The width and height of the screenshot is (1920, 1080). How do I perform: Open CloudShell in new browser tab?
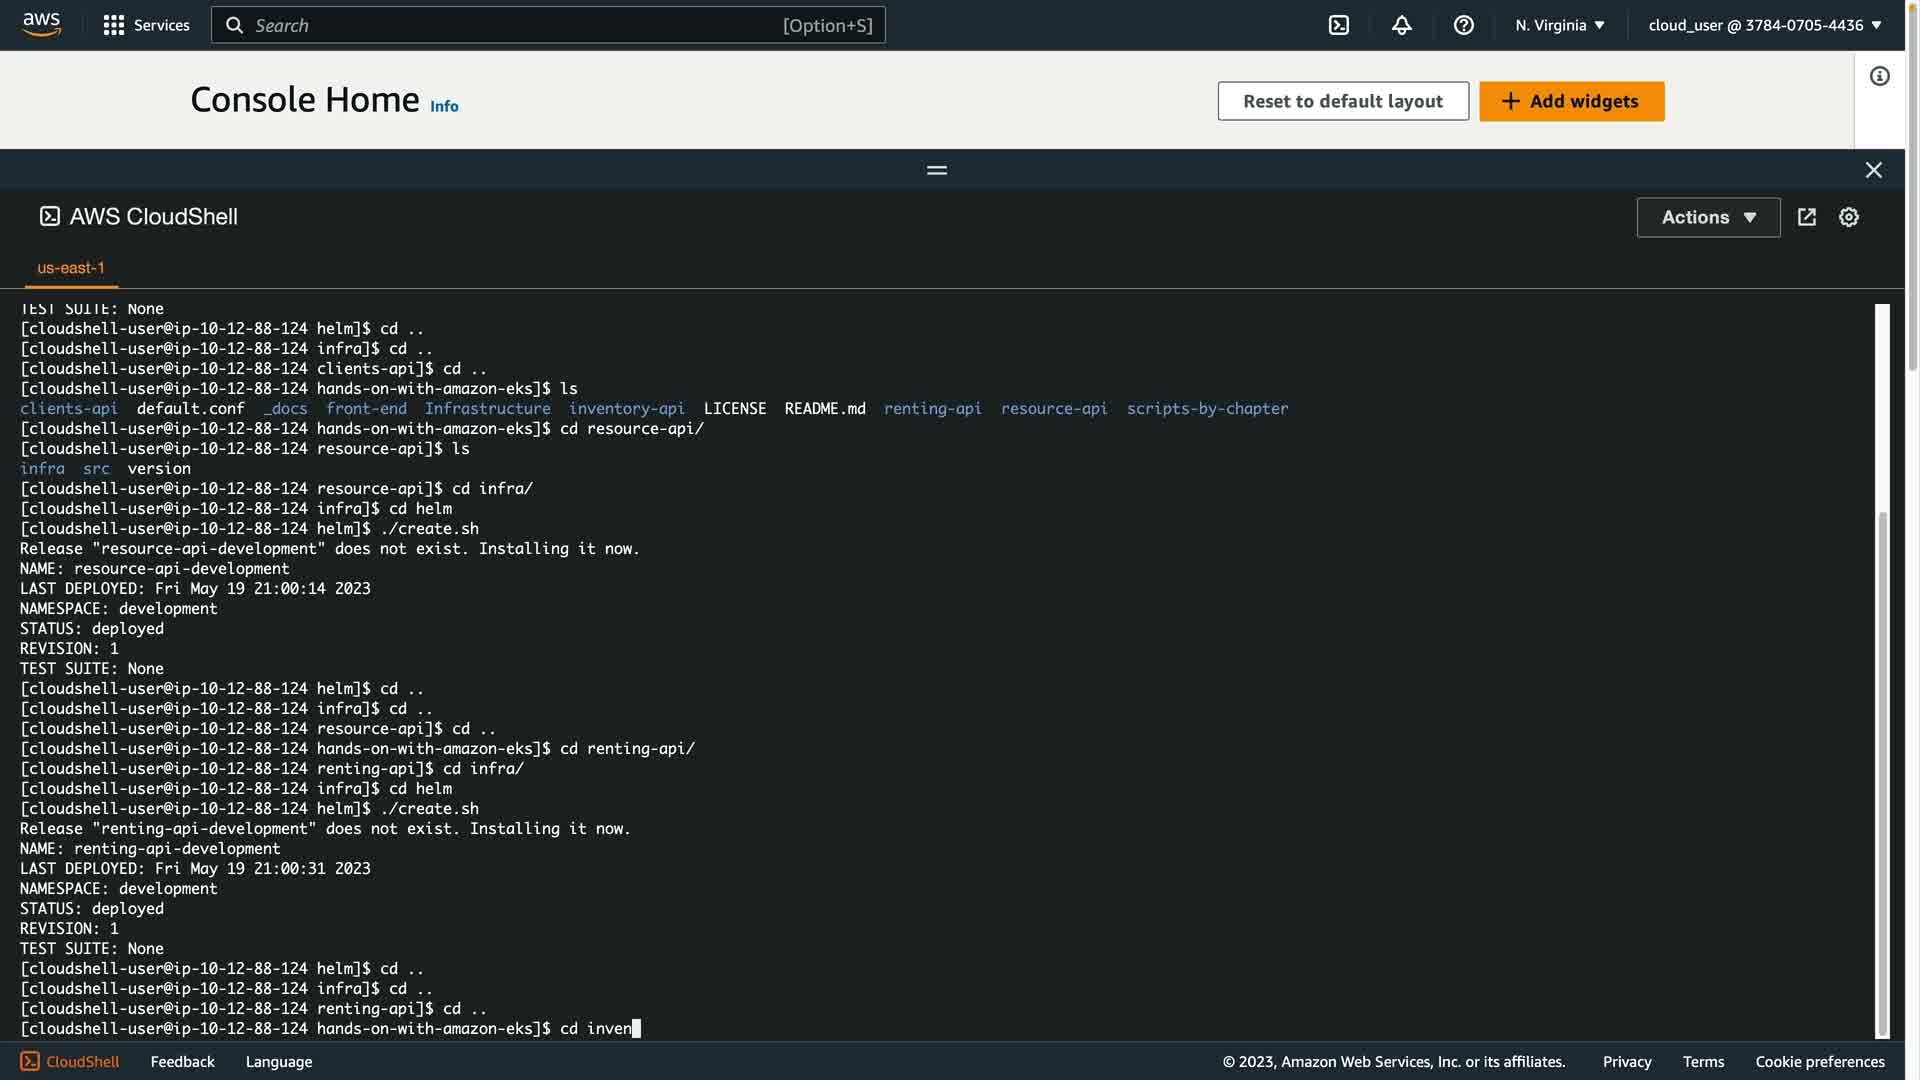[1806, 217]
